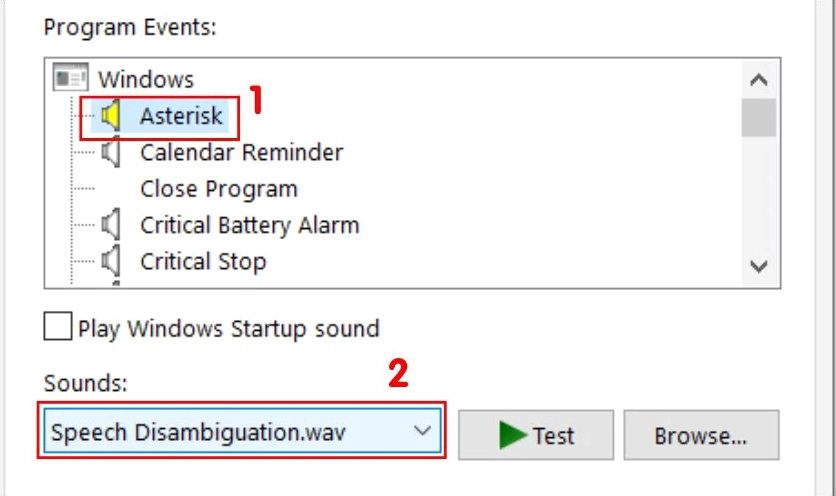Image resolution: width=836 pixels, height=496 pixels.
Task: Click the speaker icon beside Calendar Reminder
Action: point(112,153)
